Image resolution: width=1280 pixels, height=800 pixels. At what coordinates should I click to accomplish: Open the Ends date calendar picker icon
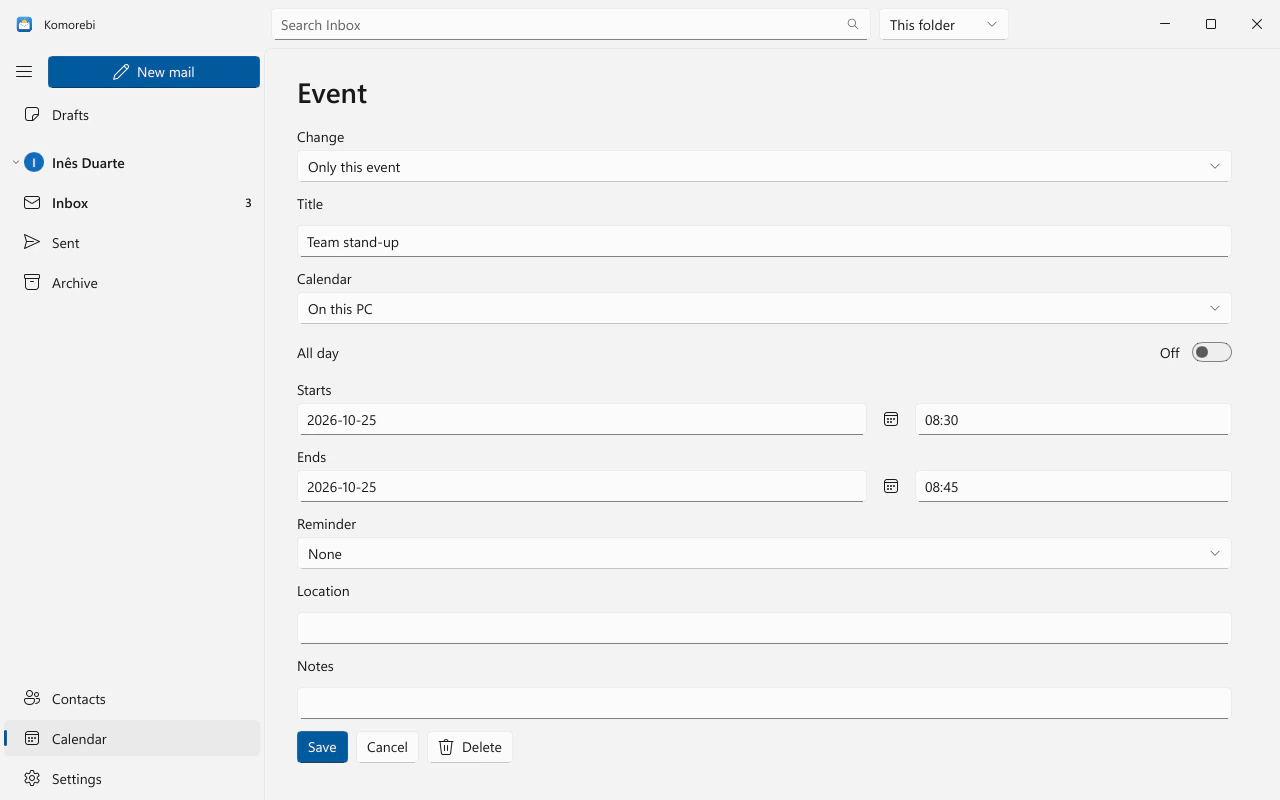(x=891, y=486)
